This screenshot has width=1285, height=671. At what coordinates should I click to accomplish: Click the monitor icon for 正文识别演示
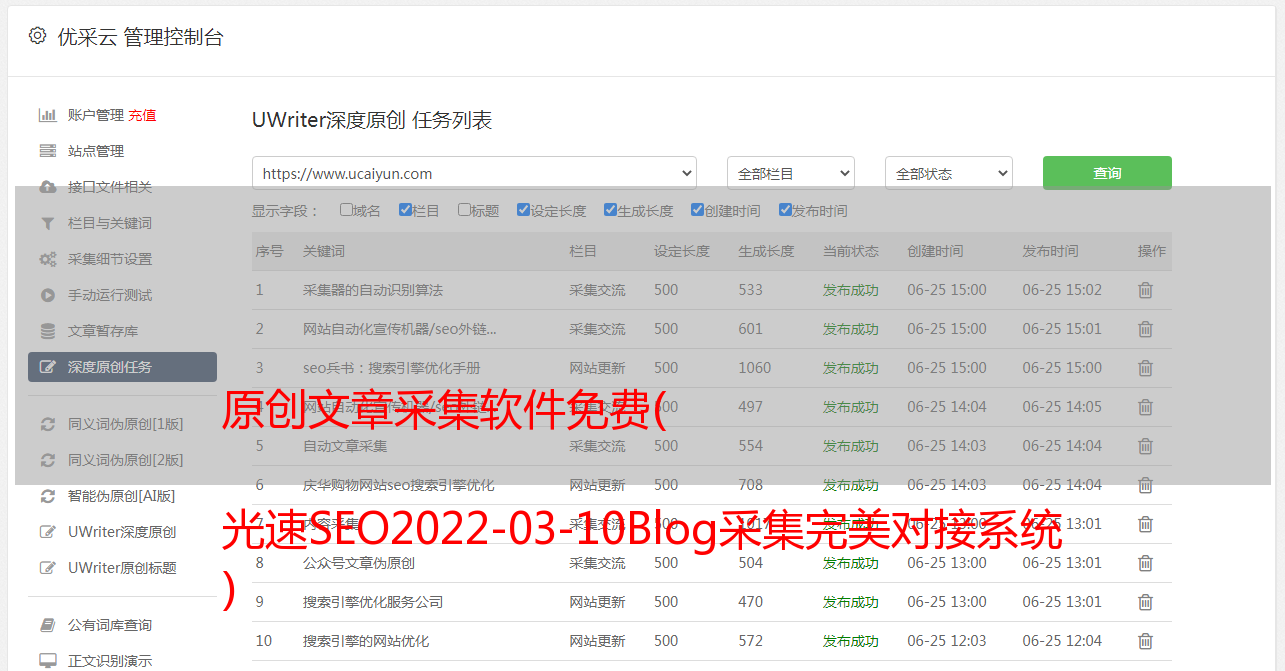pyautogui.click(x=47, y=661)
